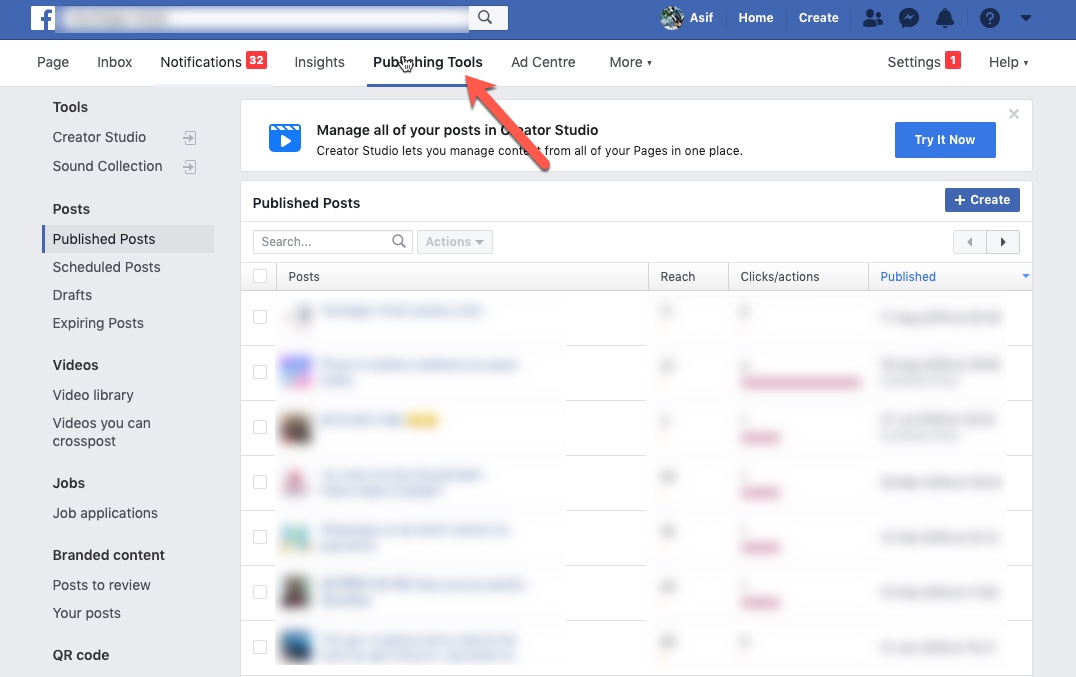The image size is (1076, 677).
Task: Open Asif's profile avatar
Action: (x=672, y=18)
